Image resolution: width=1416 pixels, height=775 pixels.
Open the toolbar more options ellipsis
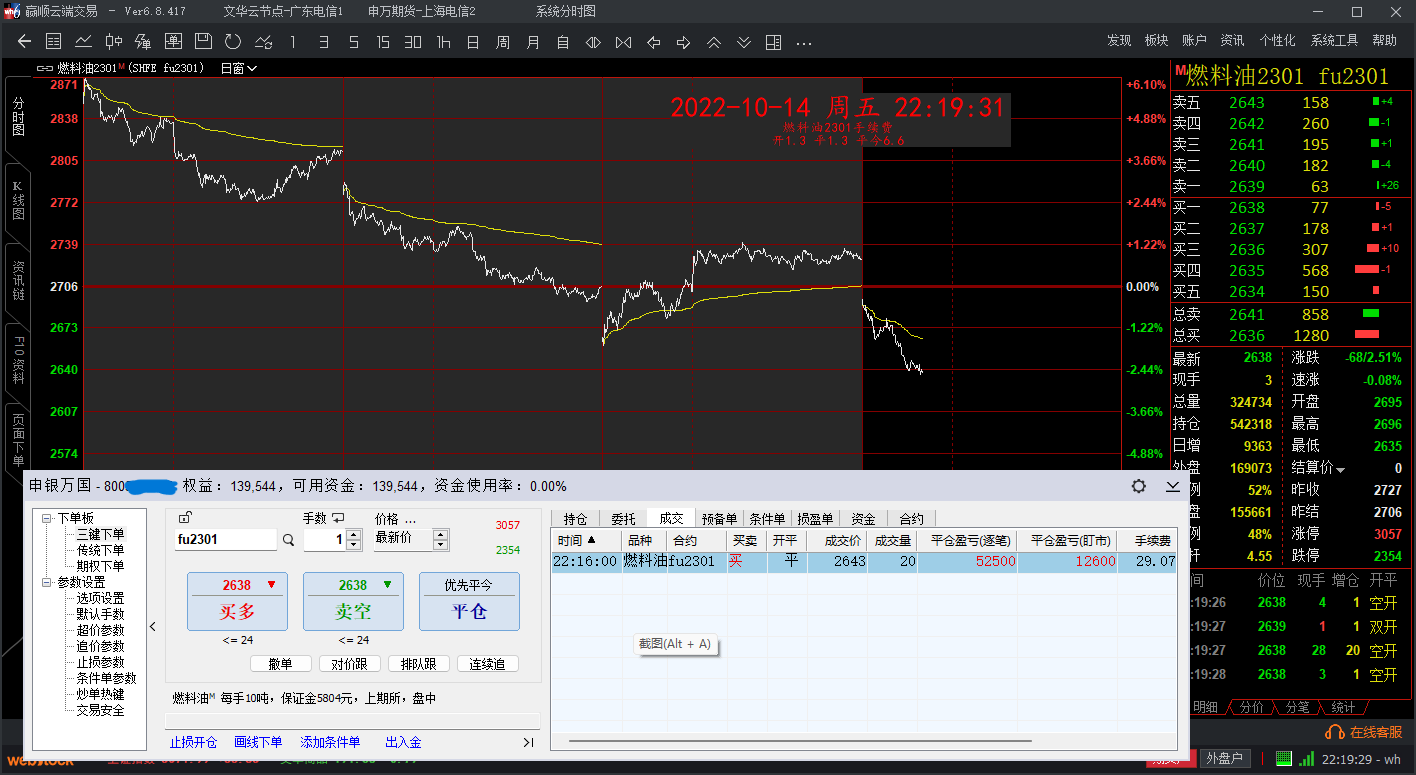click(x=803, y=43)
